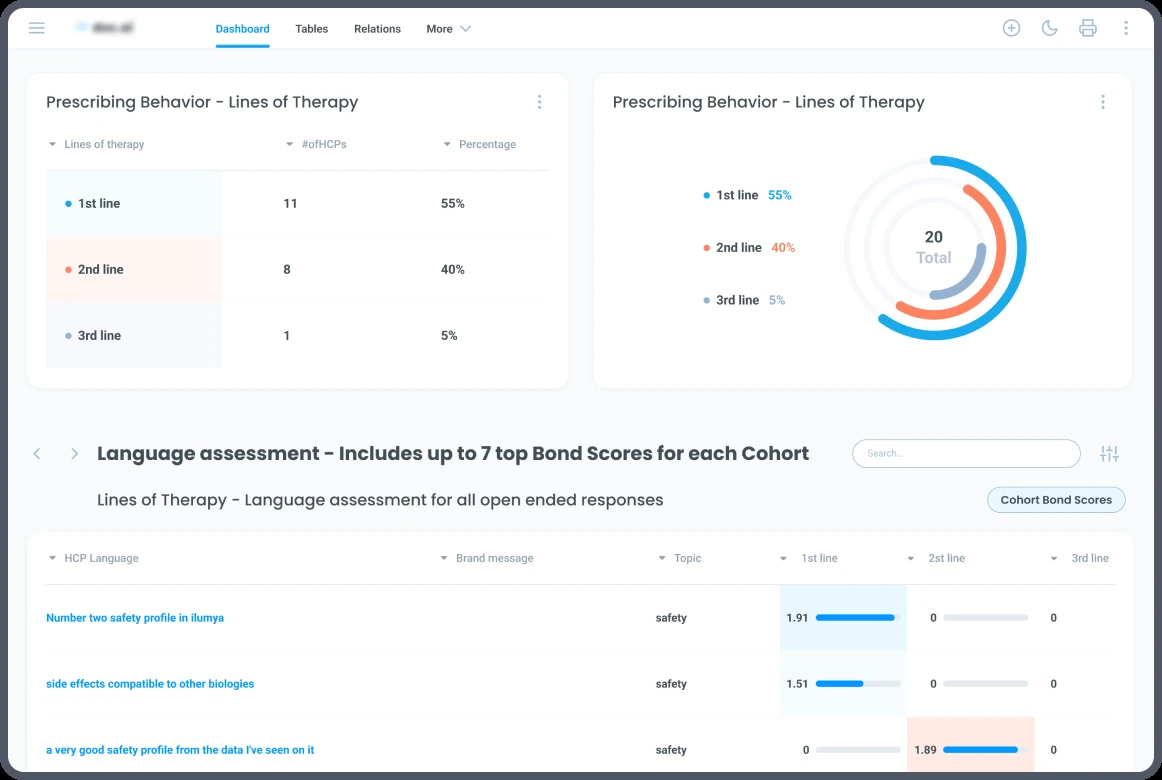Open options menu of table card
The image size is (1162, 780).
540,102
